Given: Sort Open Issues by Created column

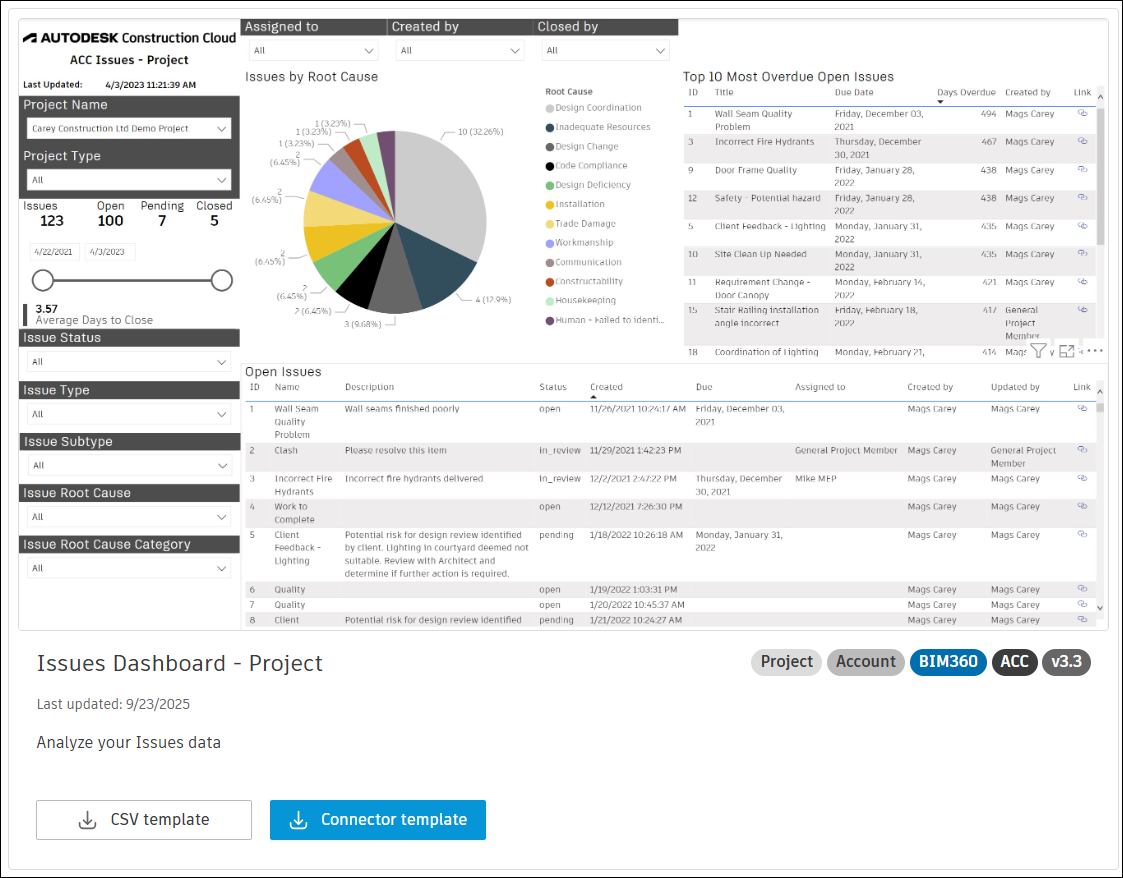Looking at the screenshot, I should [x=606, y=387].
